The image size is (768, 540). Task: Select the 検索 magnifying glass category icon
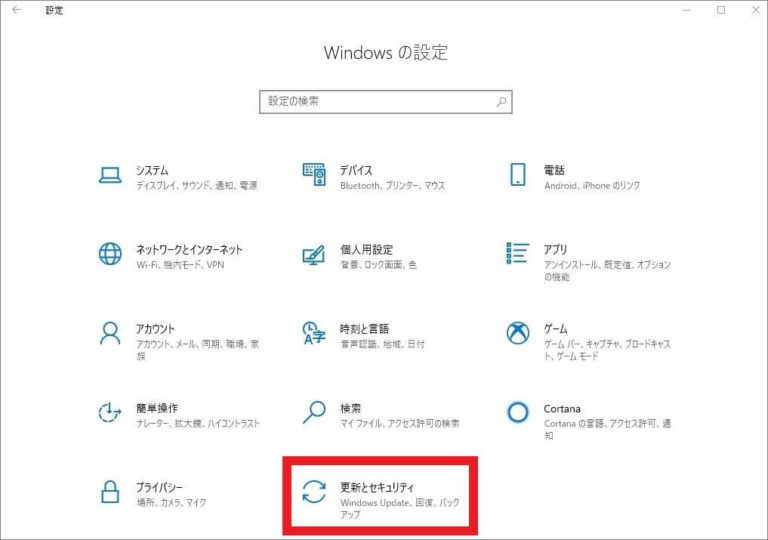314,412
